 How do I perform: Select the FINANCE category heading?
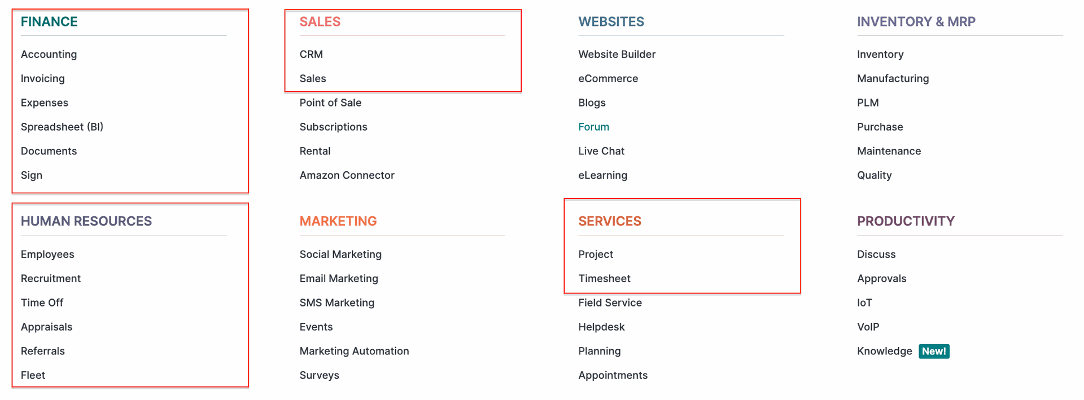tap(49, 22)
